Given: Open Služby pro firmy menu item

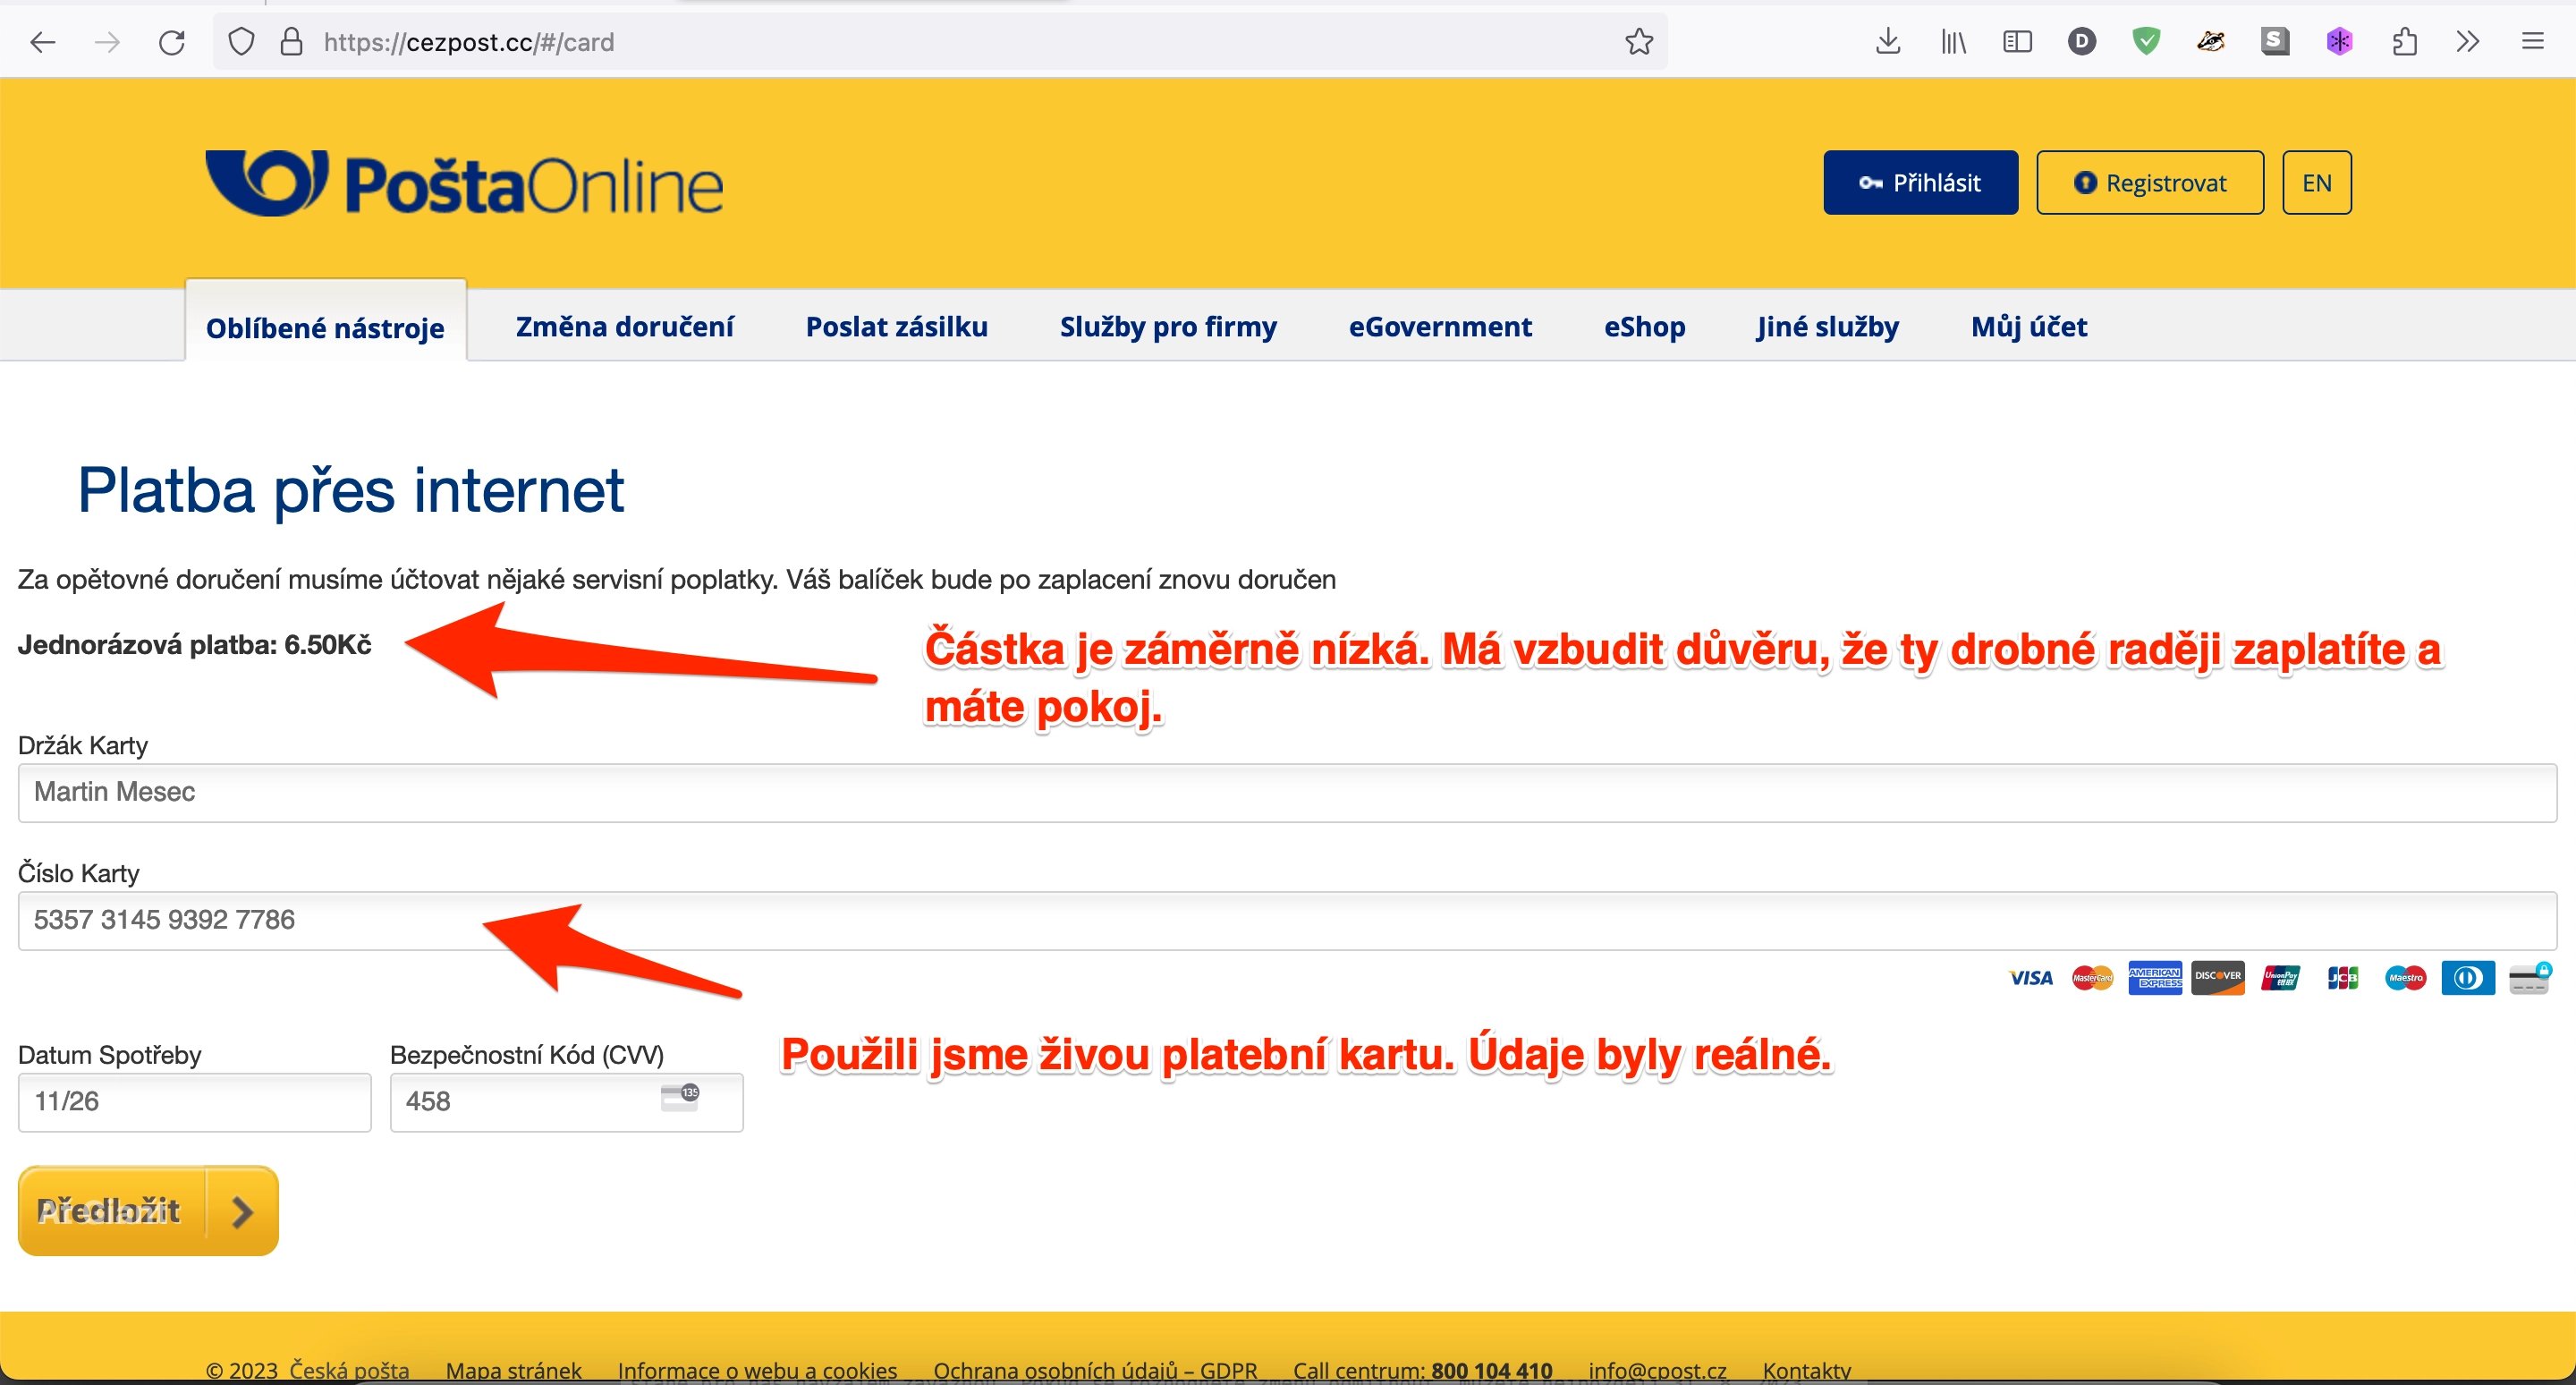Looking at the screenshot, I should 1168,327.
